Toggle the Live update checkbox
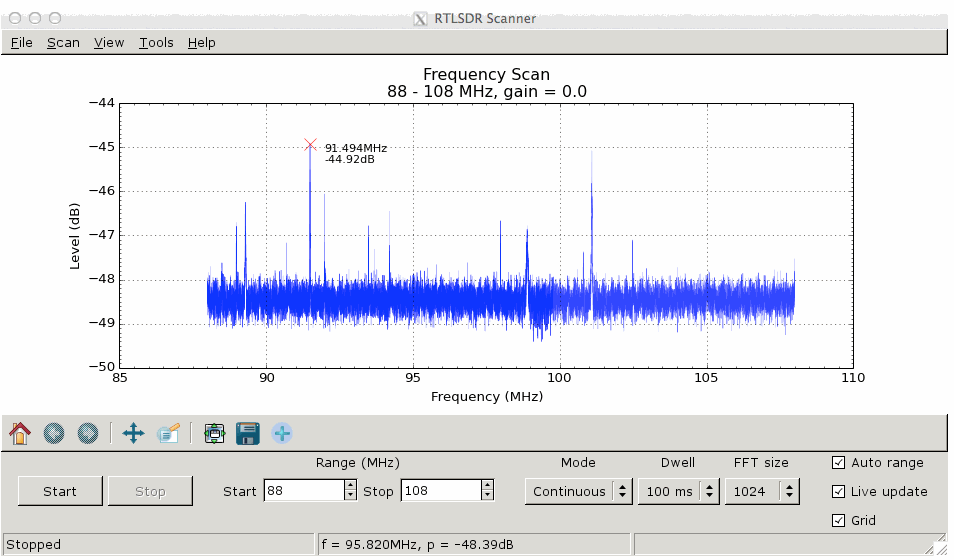 click(838, 491)
